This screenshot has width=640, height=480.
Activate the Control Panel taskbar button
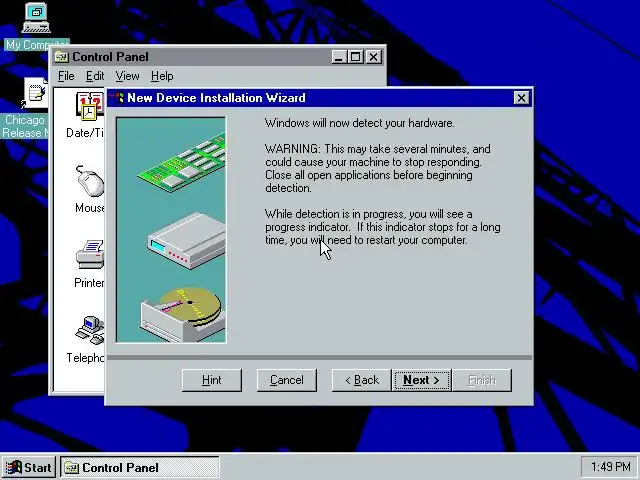coord(140,467)
